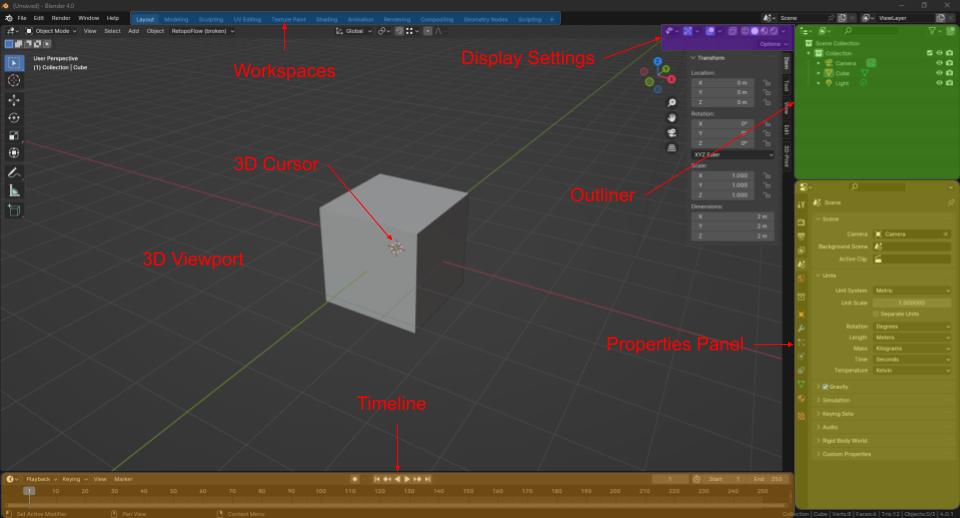This screenshot has height=518, width=960.
Task: Click the Options button in viewport header
Action: pyautogui.click(x=771, y=45)
